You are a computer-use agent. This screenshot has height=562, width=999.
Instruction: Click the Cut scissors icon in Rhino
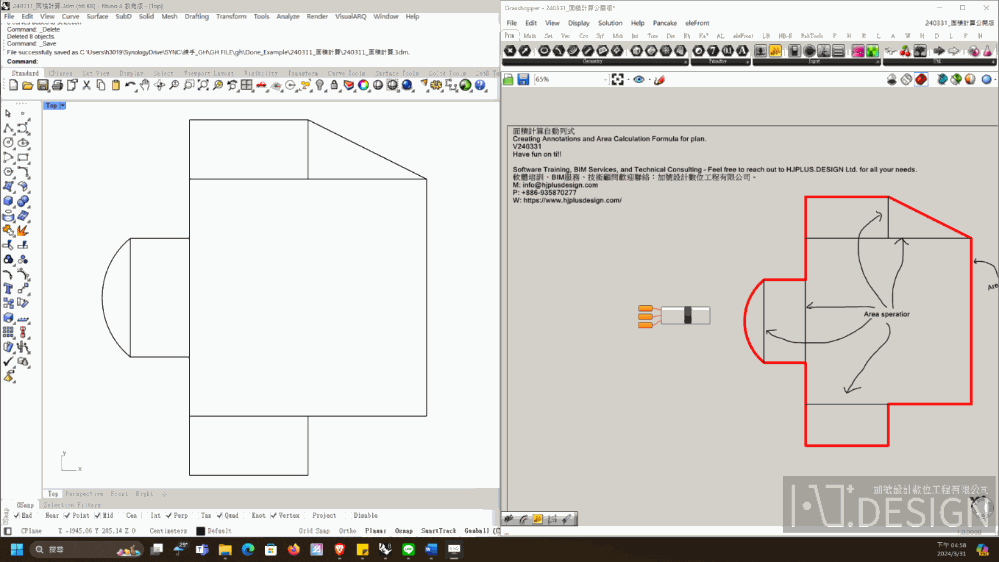click(x=87, y=85)
